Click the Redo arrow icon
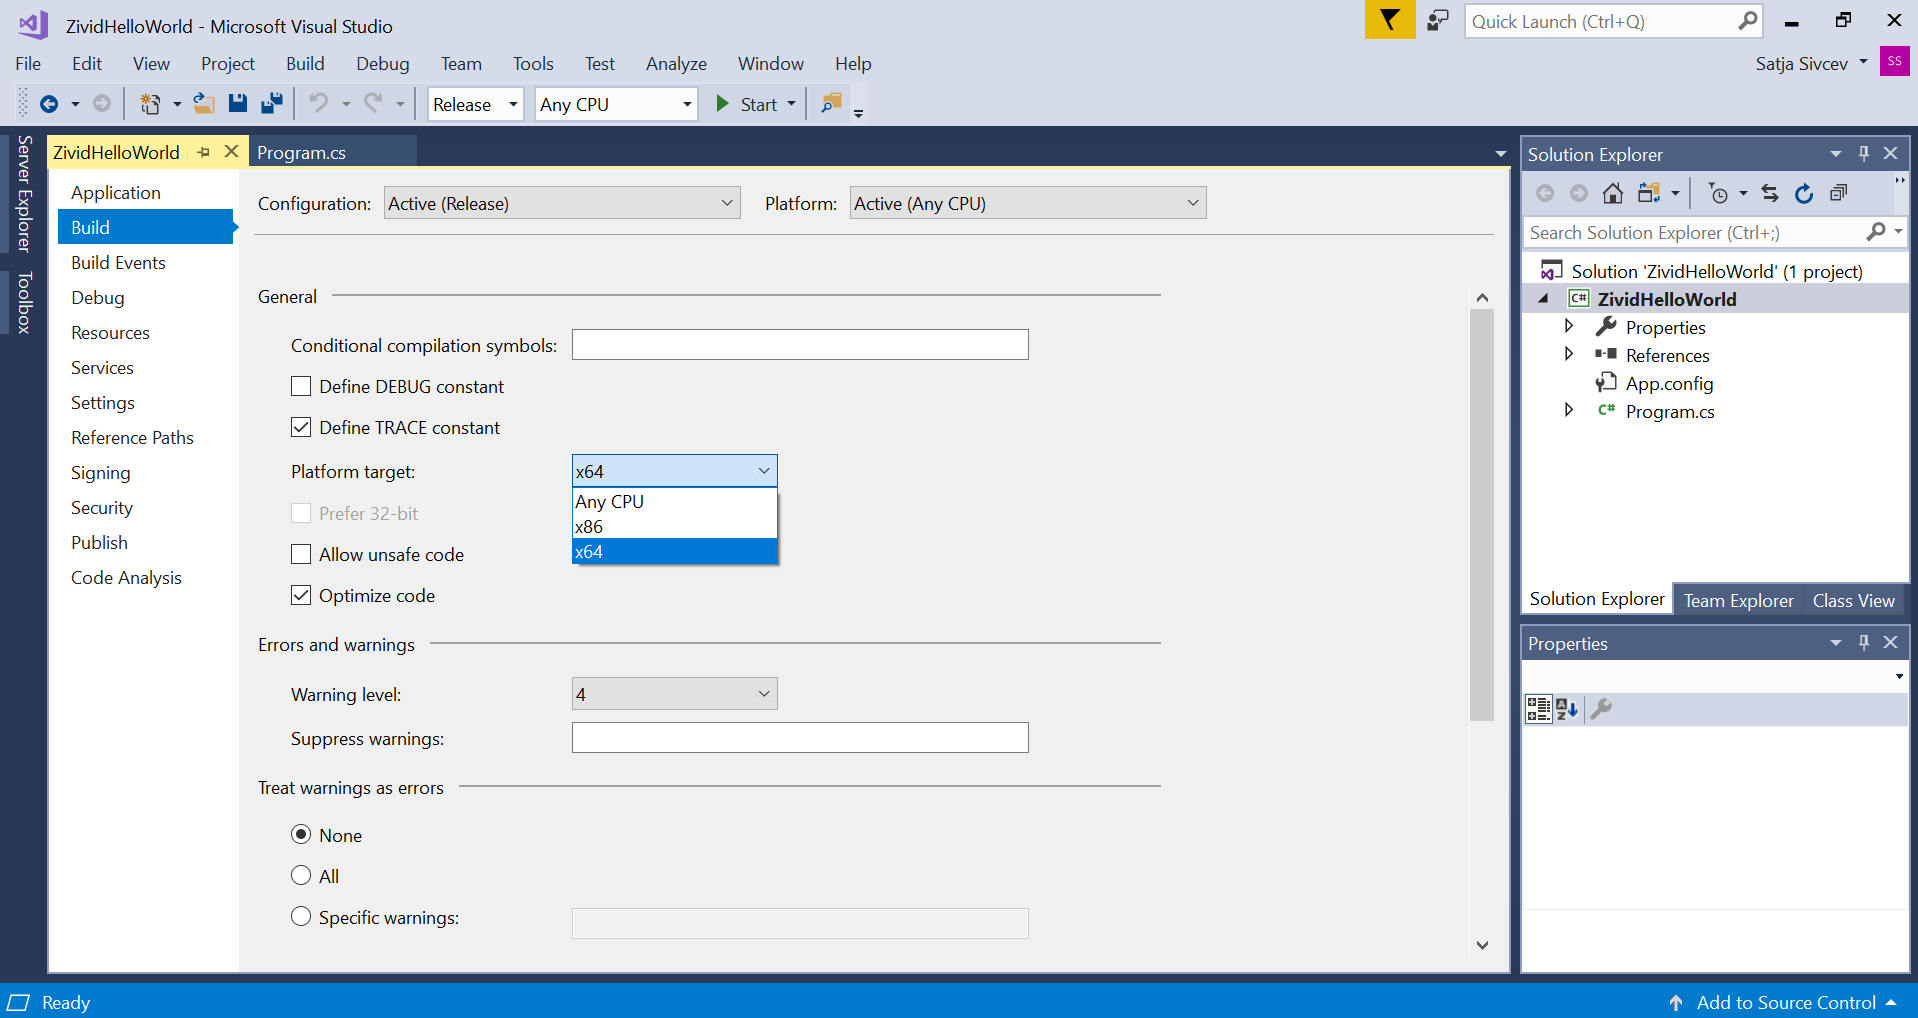 click(x=373, y=103)
